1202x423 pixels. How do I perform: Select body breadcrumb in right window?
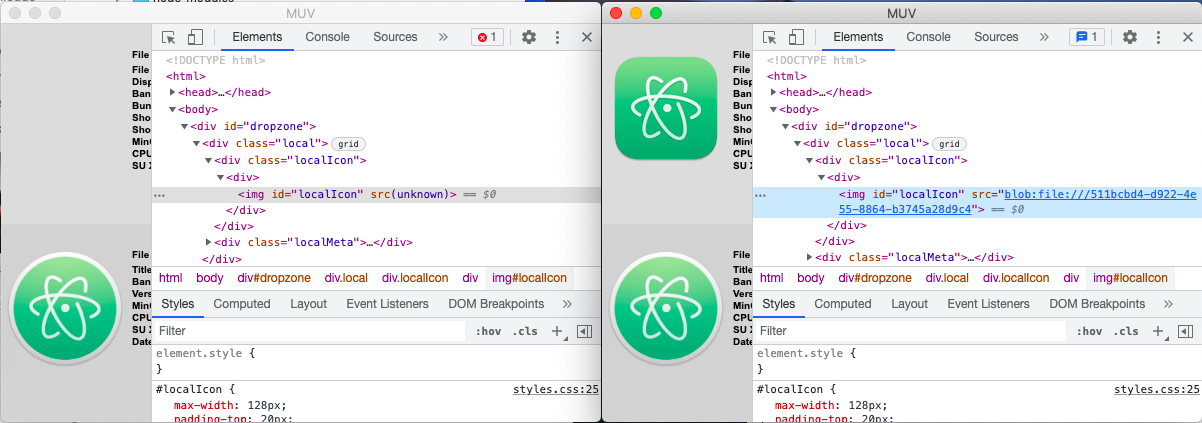pyautogui.click(x=811, y=278)
